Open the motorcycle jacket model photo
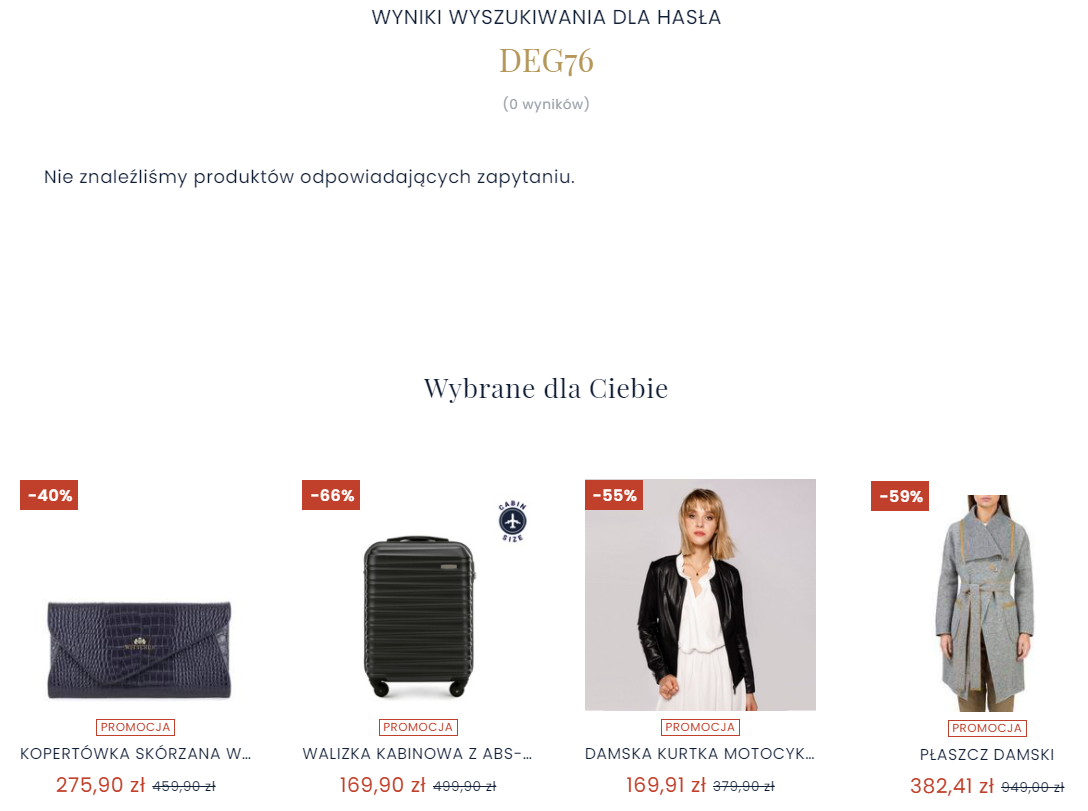 click(x=700, y=595)
